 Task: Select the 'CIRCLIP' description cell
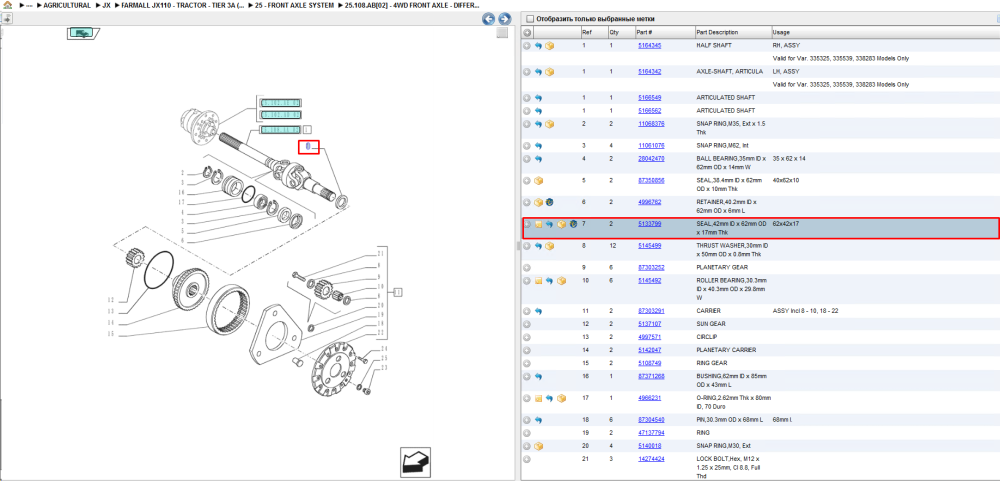(x=707, y=337)
